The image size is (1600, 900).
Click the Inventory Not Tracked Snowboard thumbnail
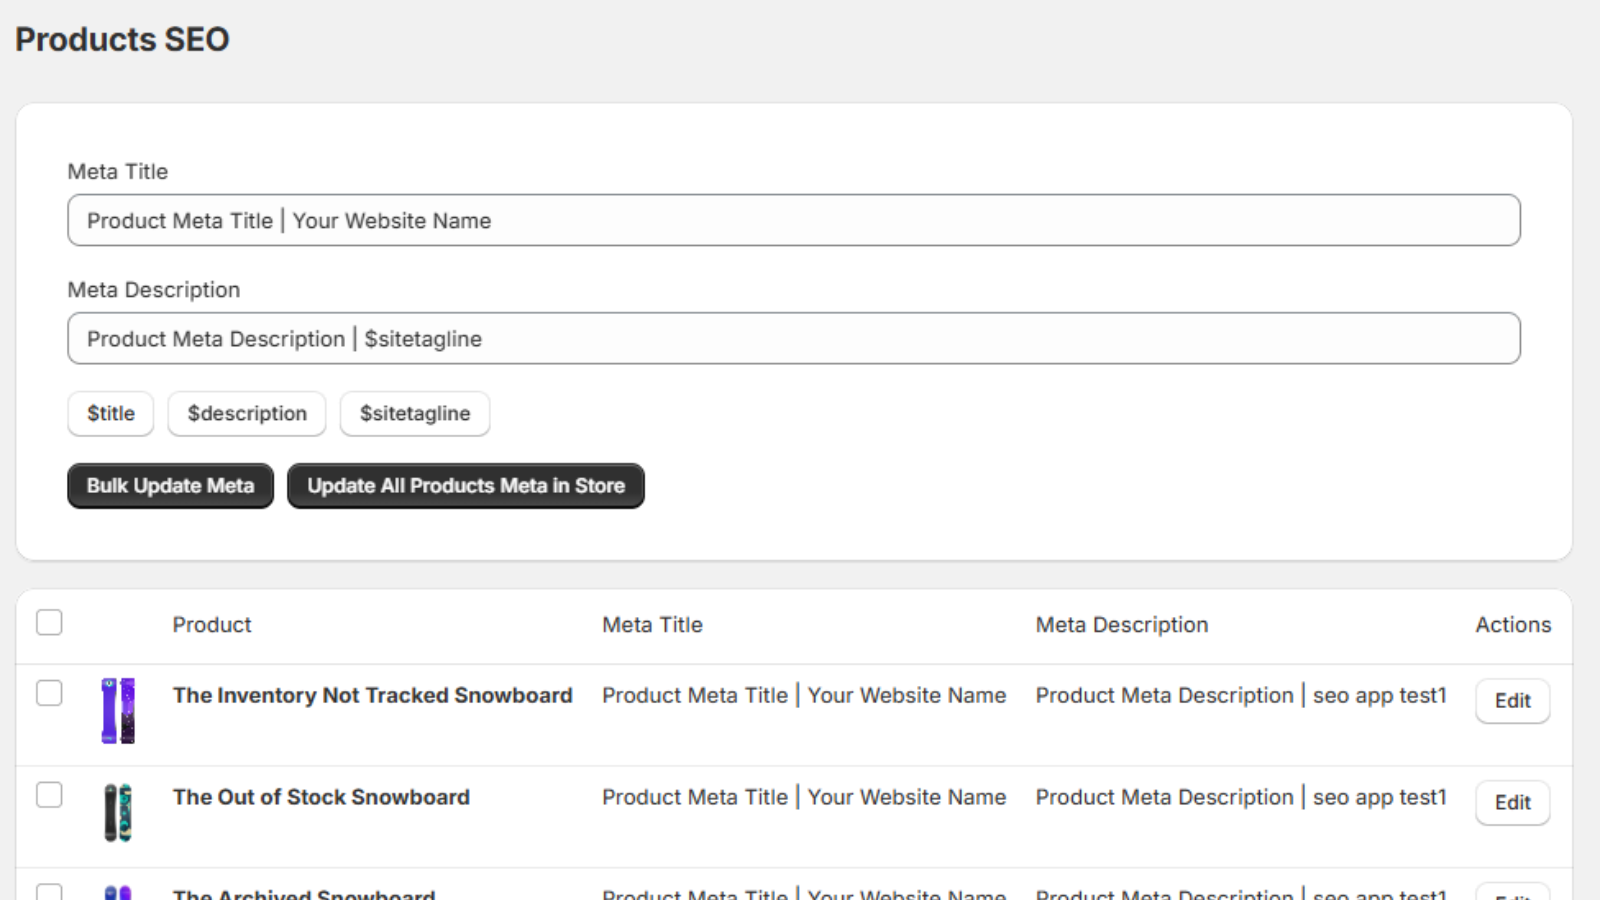(x=119, y=712)
